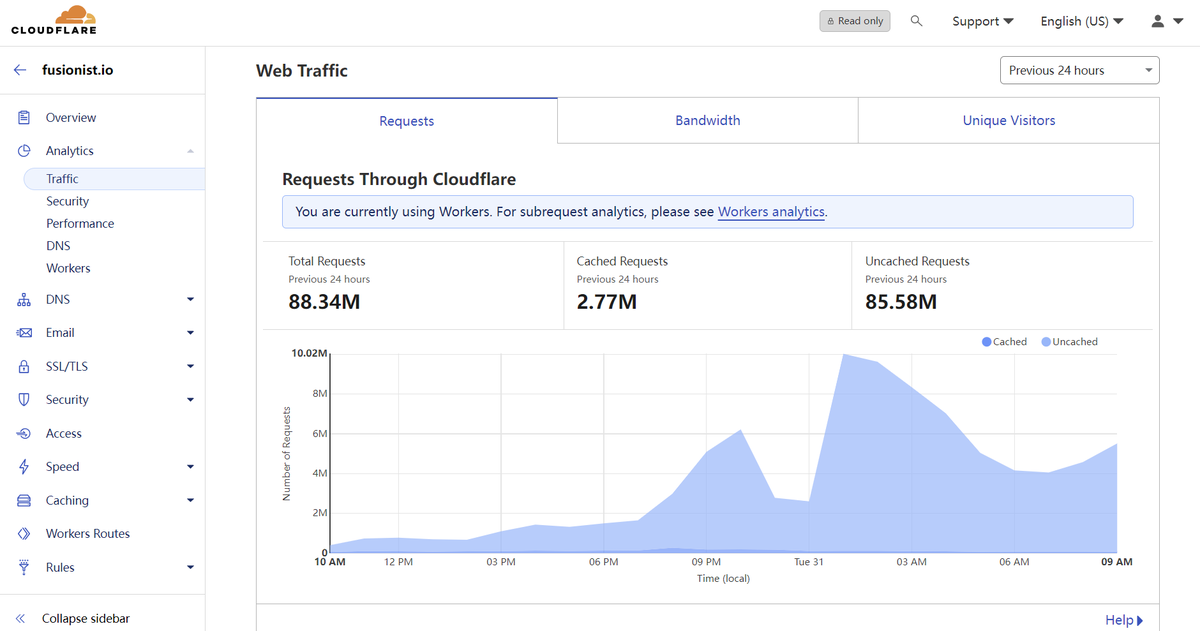Open search with magnifier icon
Viewport: 1200px width, 631px height.
click(916, 21)
